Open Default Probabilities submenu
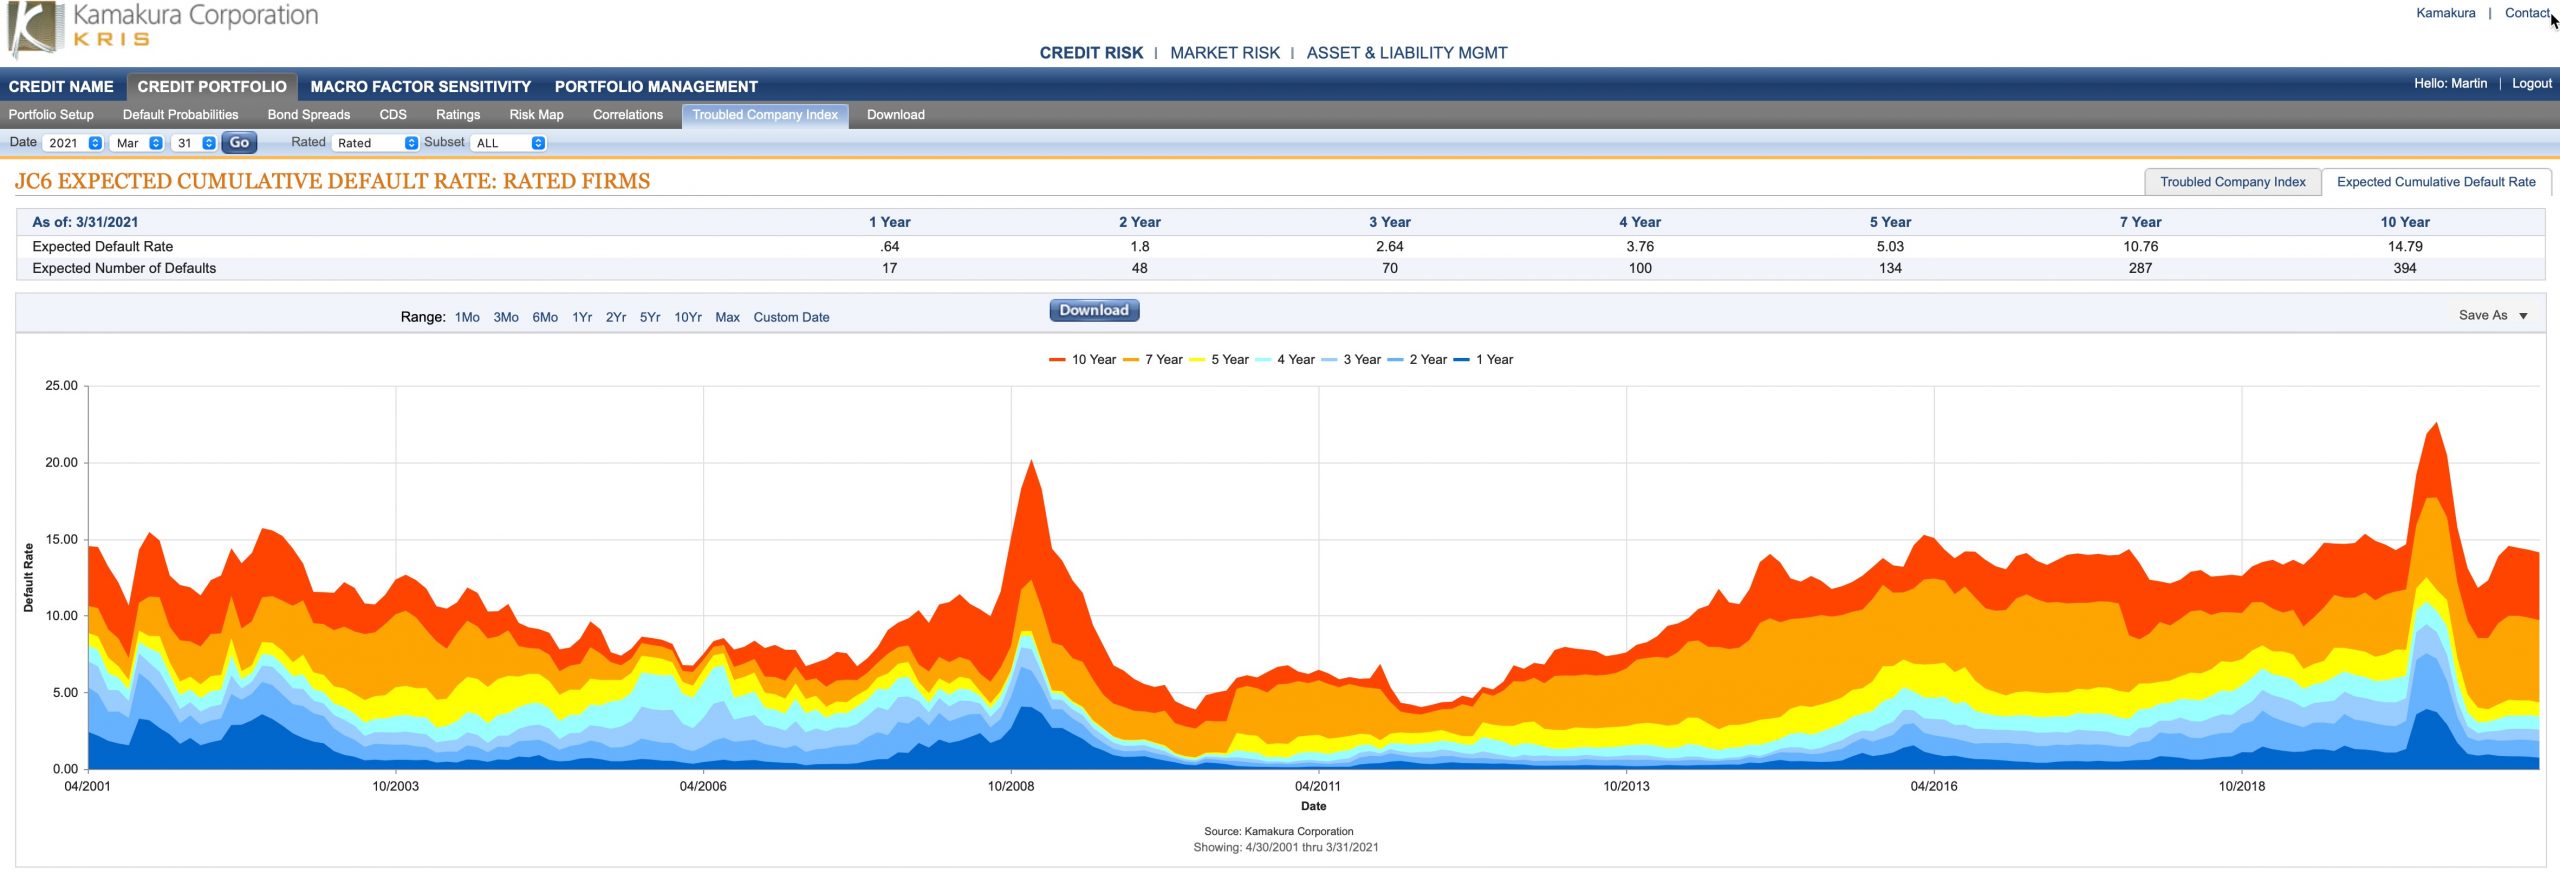The height and width of the screenshot is (873, 2560). click(x=180, y=115)
